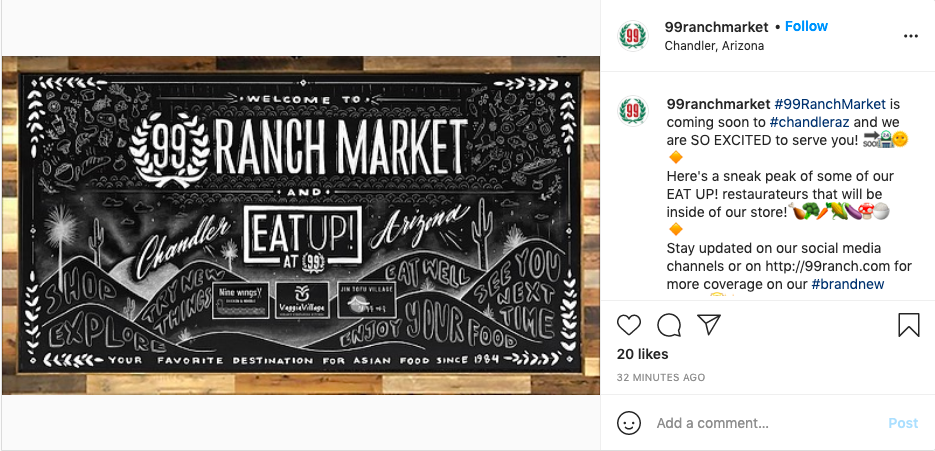Share the post with the paper plane icon

[x=709, y=325]
